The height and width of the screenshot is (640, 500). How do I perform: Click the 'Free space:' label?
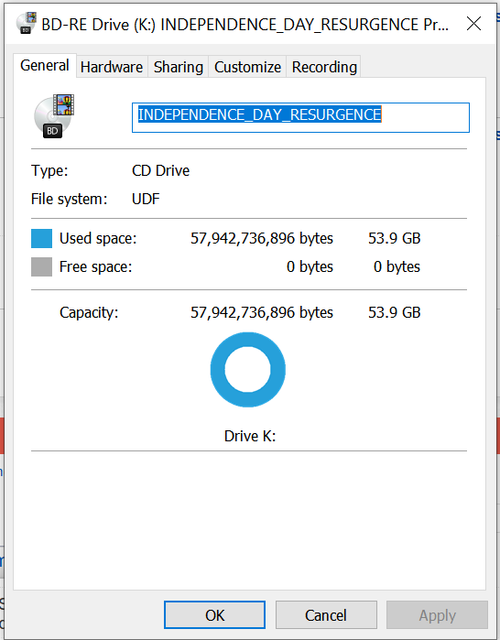[96, 267]
